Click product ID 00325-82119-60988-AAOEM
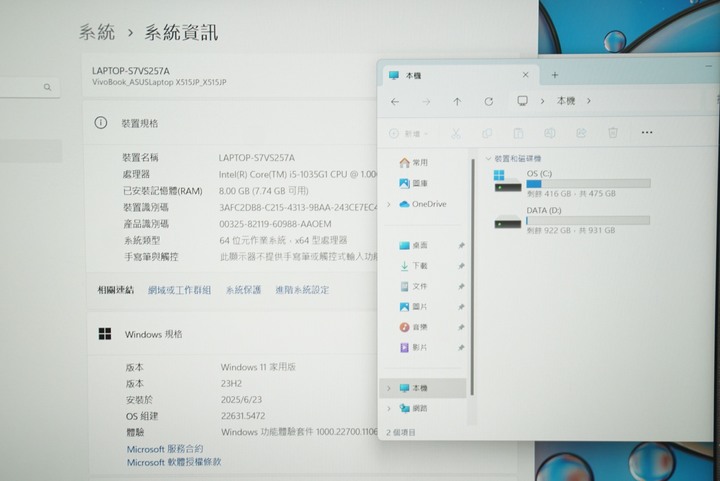This screenshot has width=720, height=481. click(275, 224)
